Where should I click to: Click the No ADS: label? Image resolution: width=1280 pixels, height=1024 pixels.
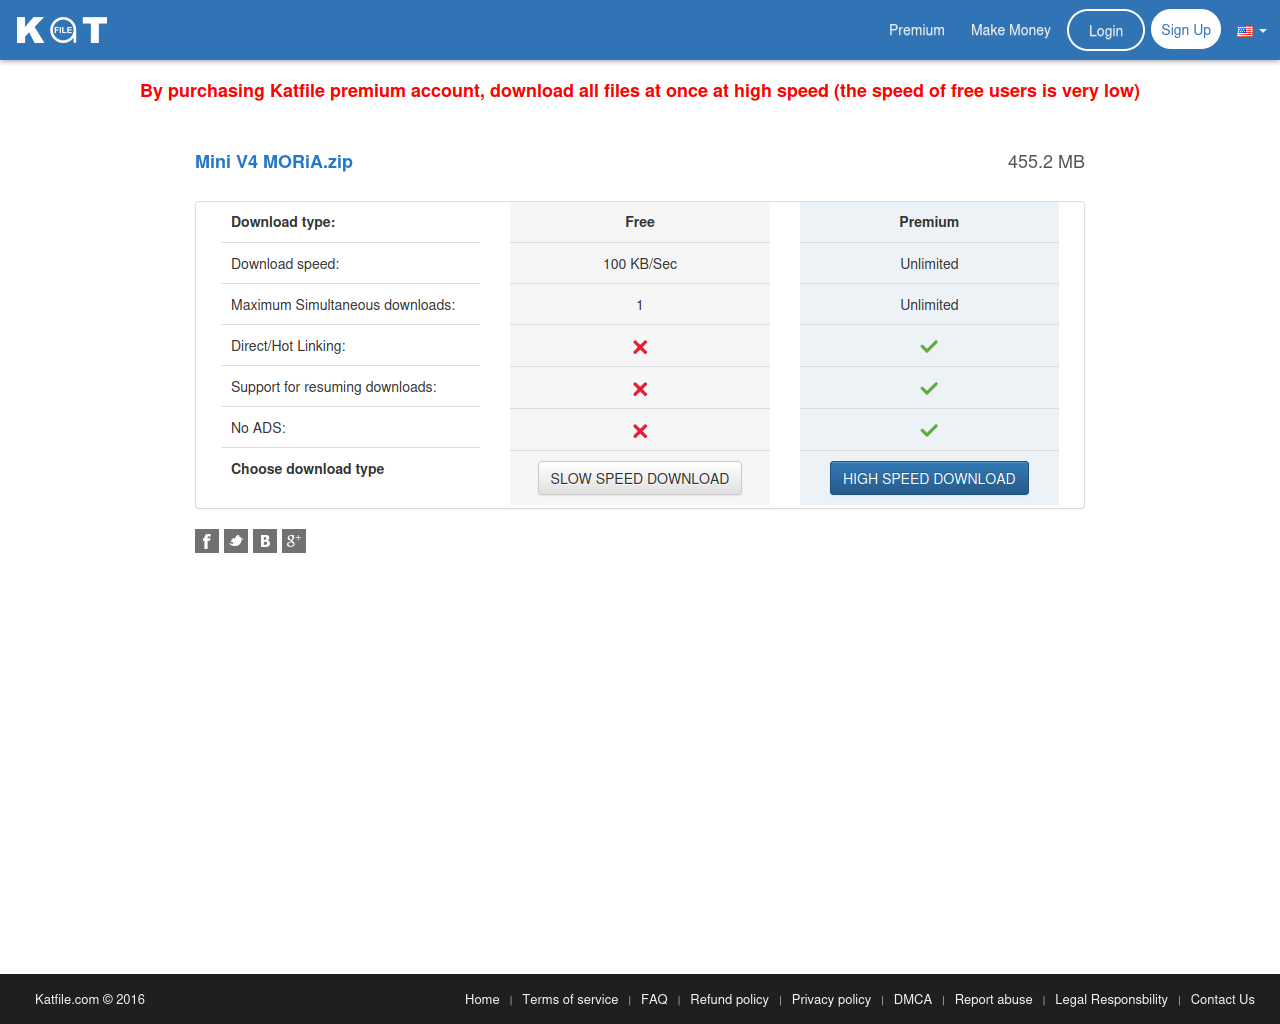coord(258,428)
